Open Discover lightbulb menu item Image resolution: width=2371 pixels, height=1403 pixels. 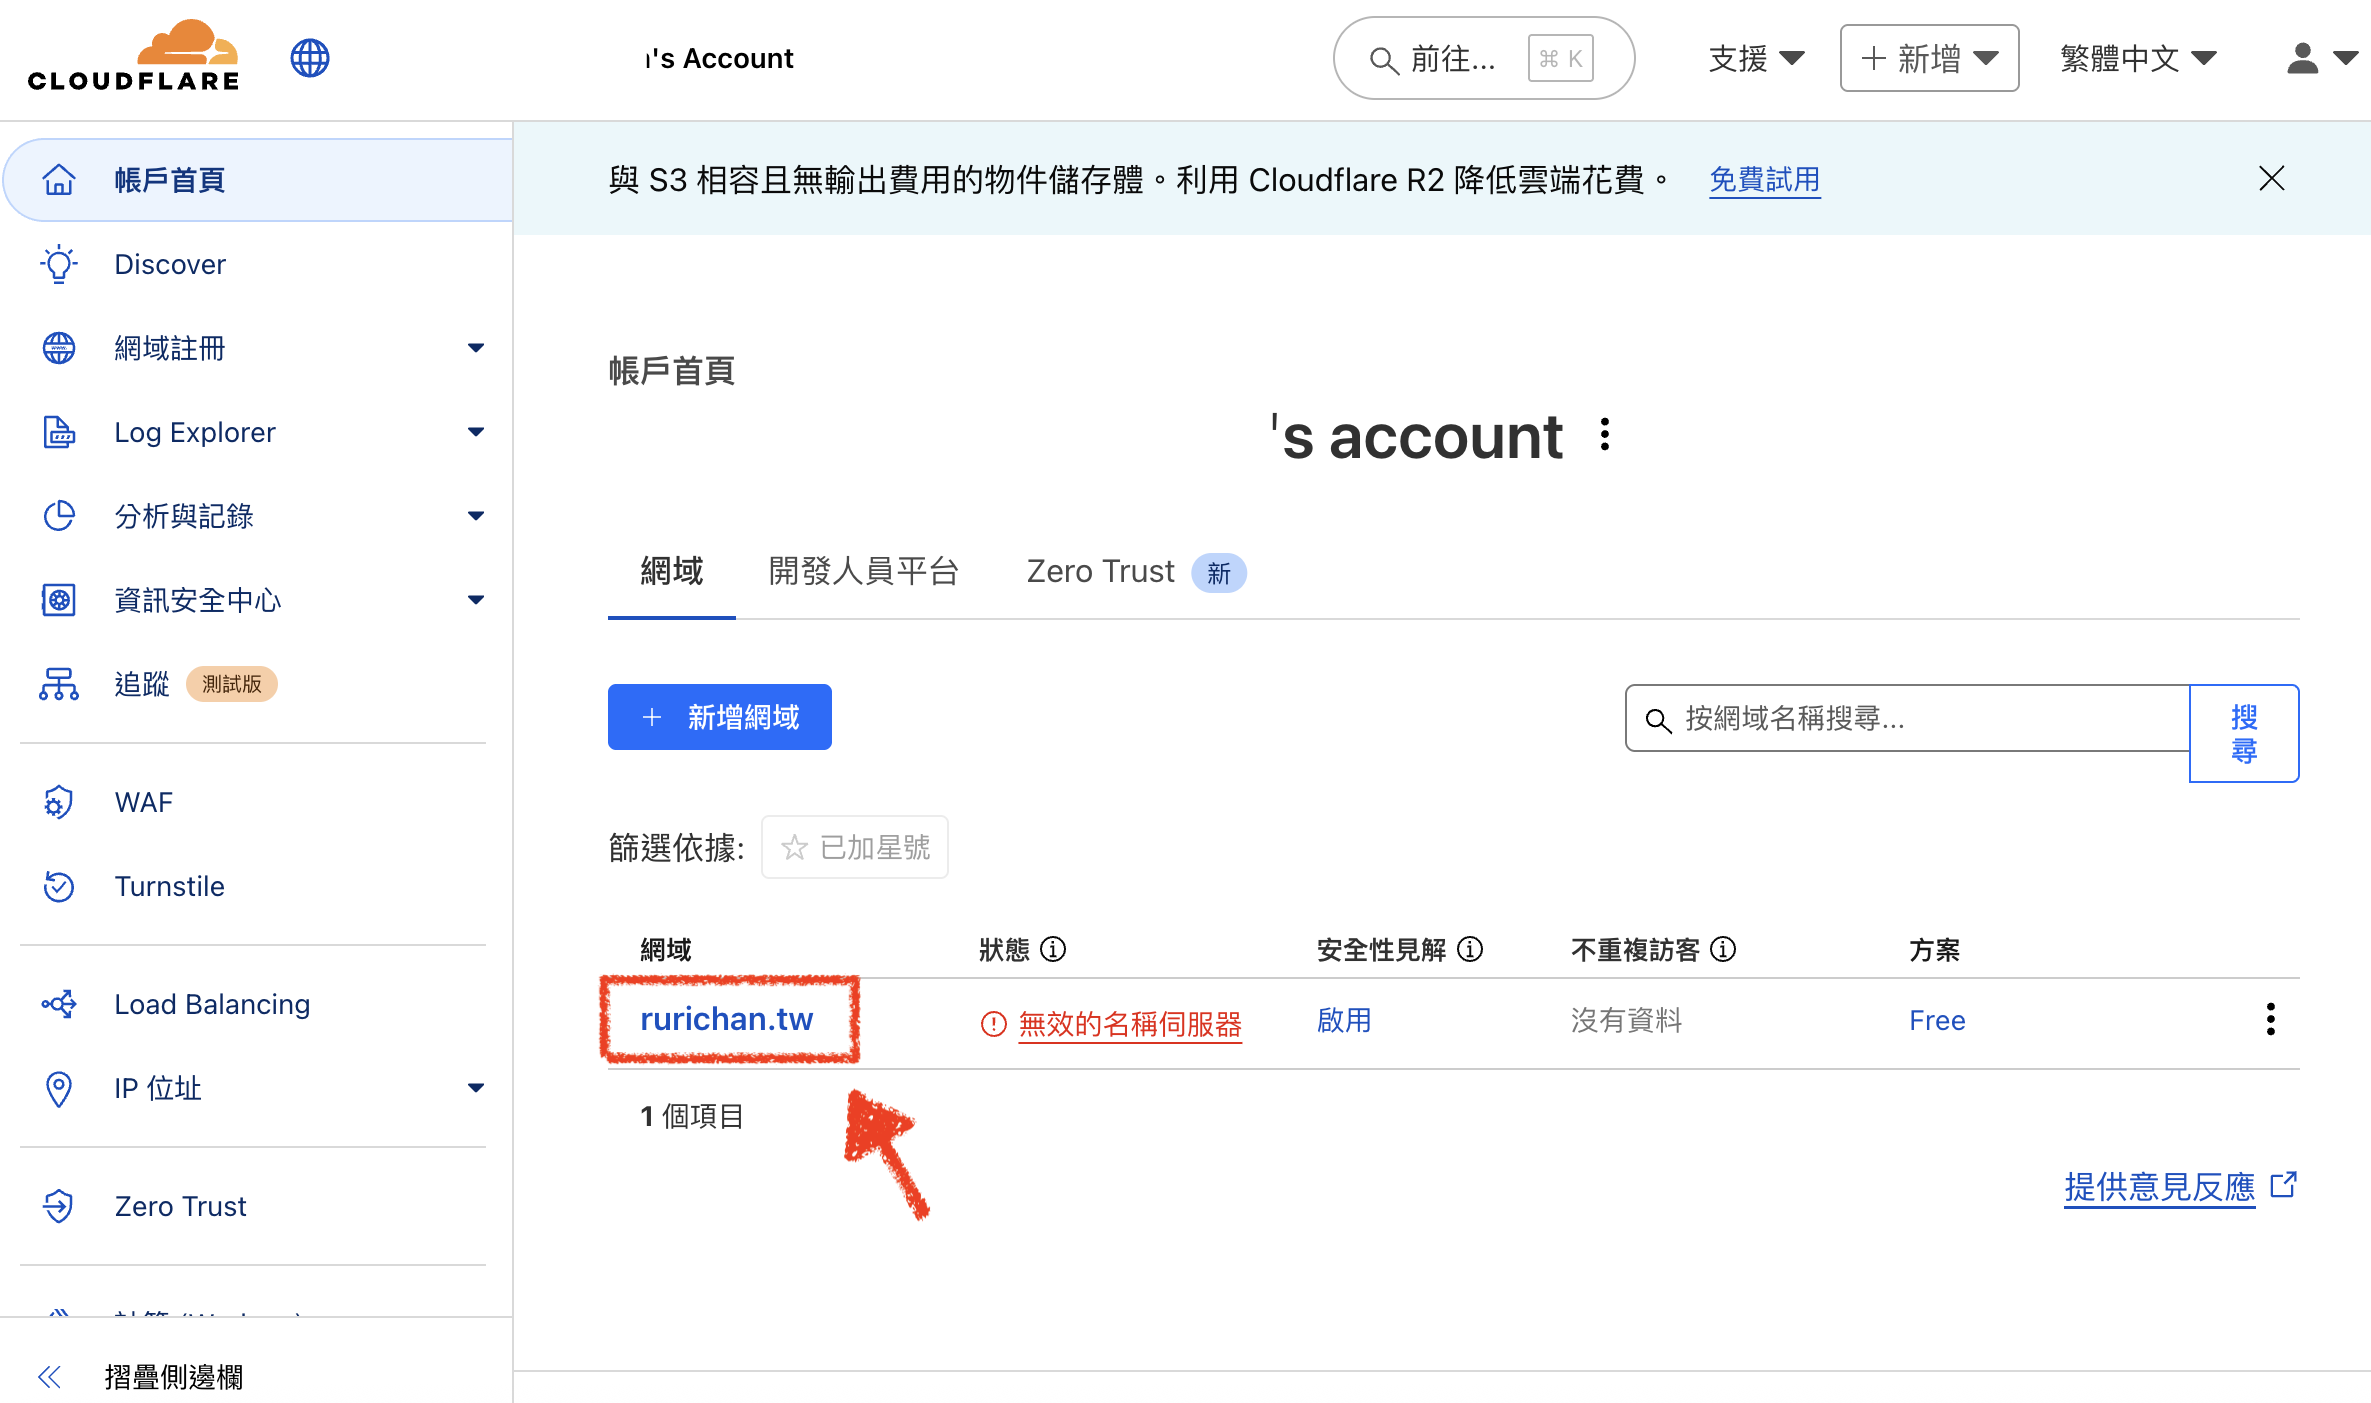click(x=59, y=264)
